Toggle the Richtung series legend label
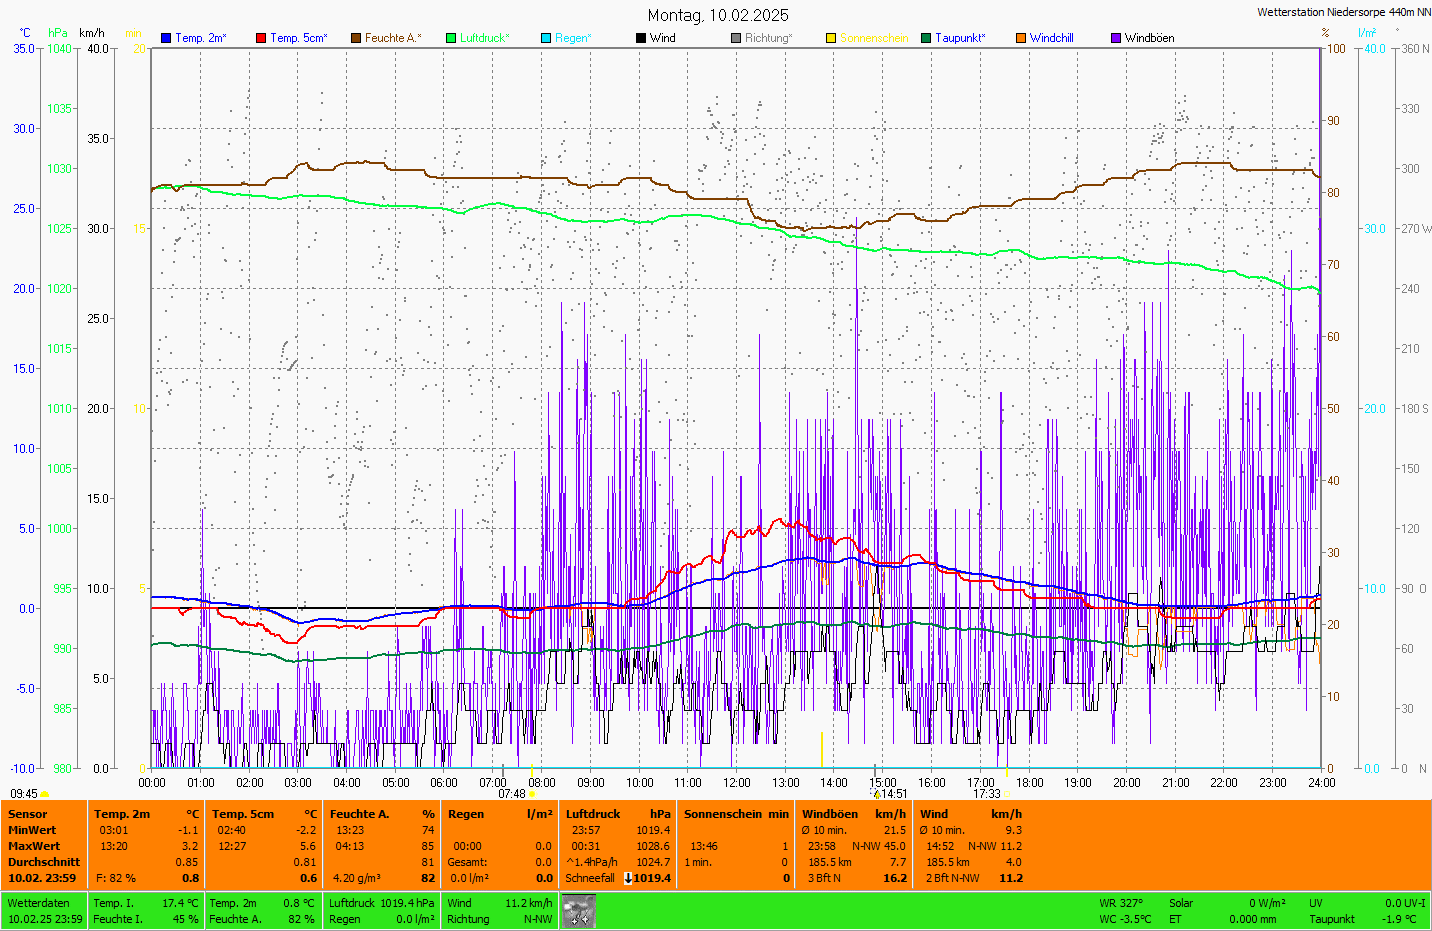Image resolution: width=1432 pixels, height=931 pixels. (x=767, y=38)
